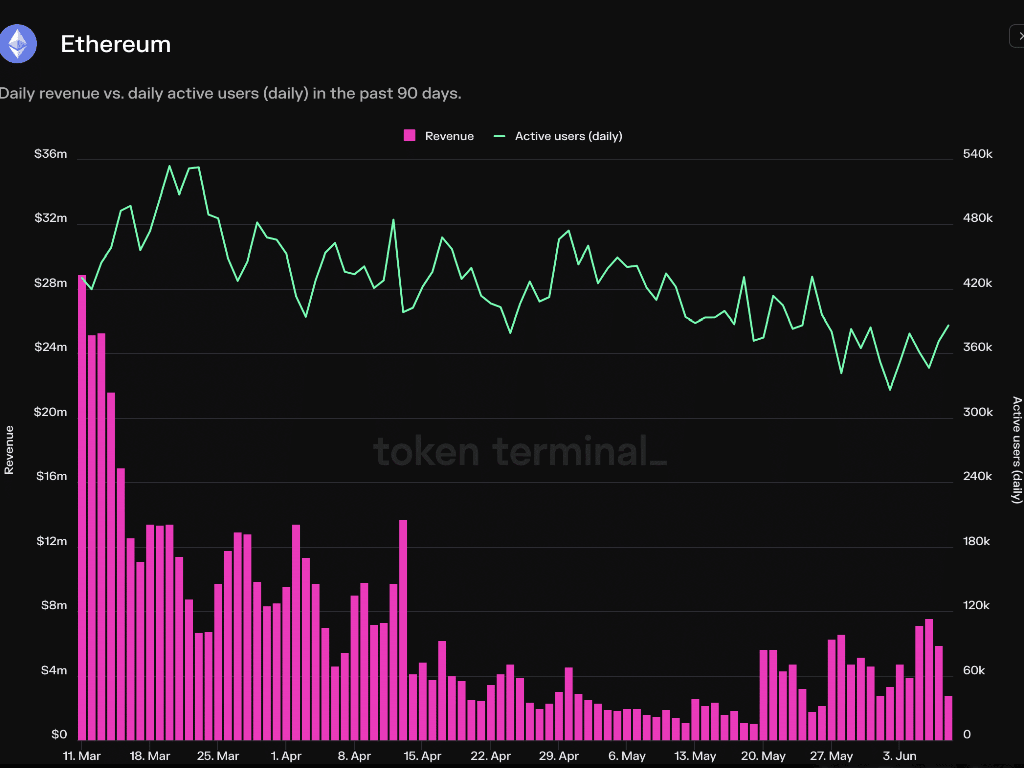Click the 20. May x-axis date label
This screenshot has width=1024, height=768.
[765, 756]
